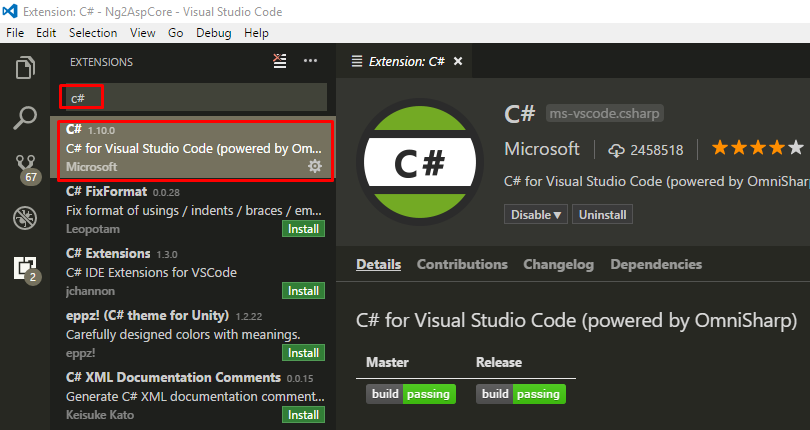
Task: Click the download count 2458518
Action: 646,150
